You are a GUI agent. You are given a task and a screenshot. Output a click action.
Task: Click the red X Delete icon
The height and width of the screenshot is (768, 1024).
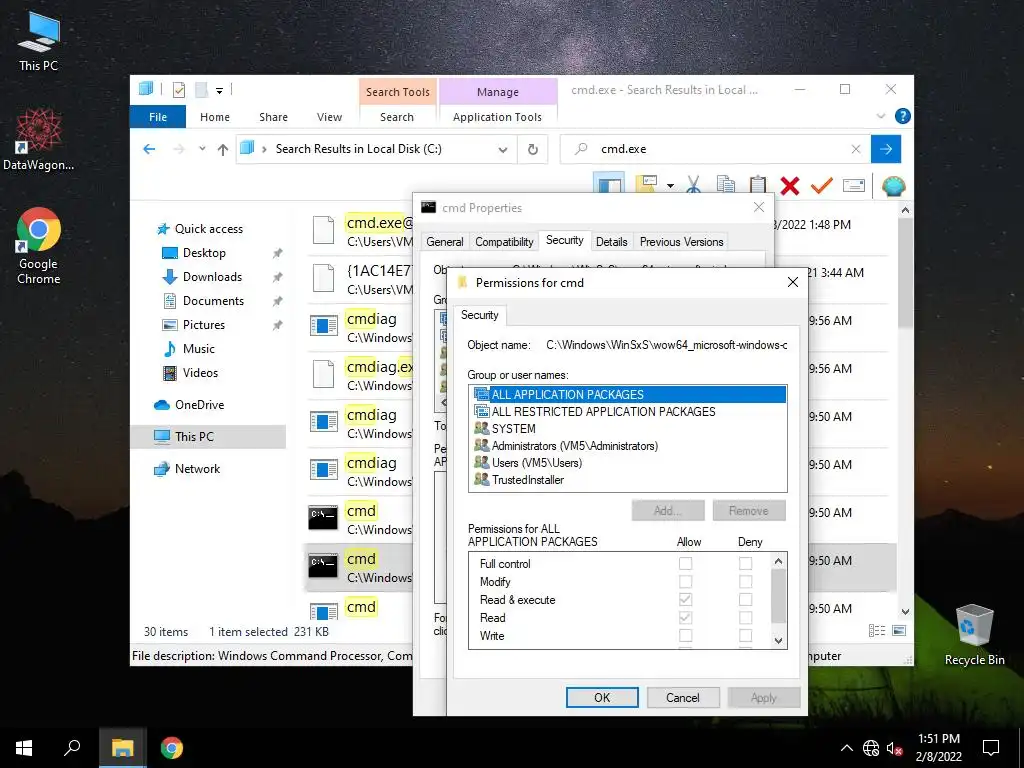click(790, 185)
